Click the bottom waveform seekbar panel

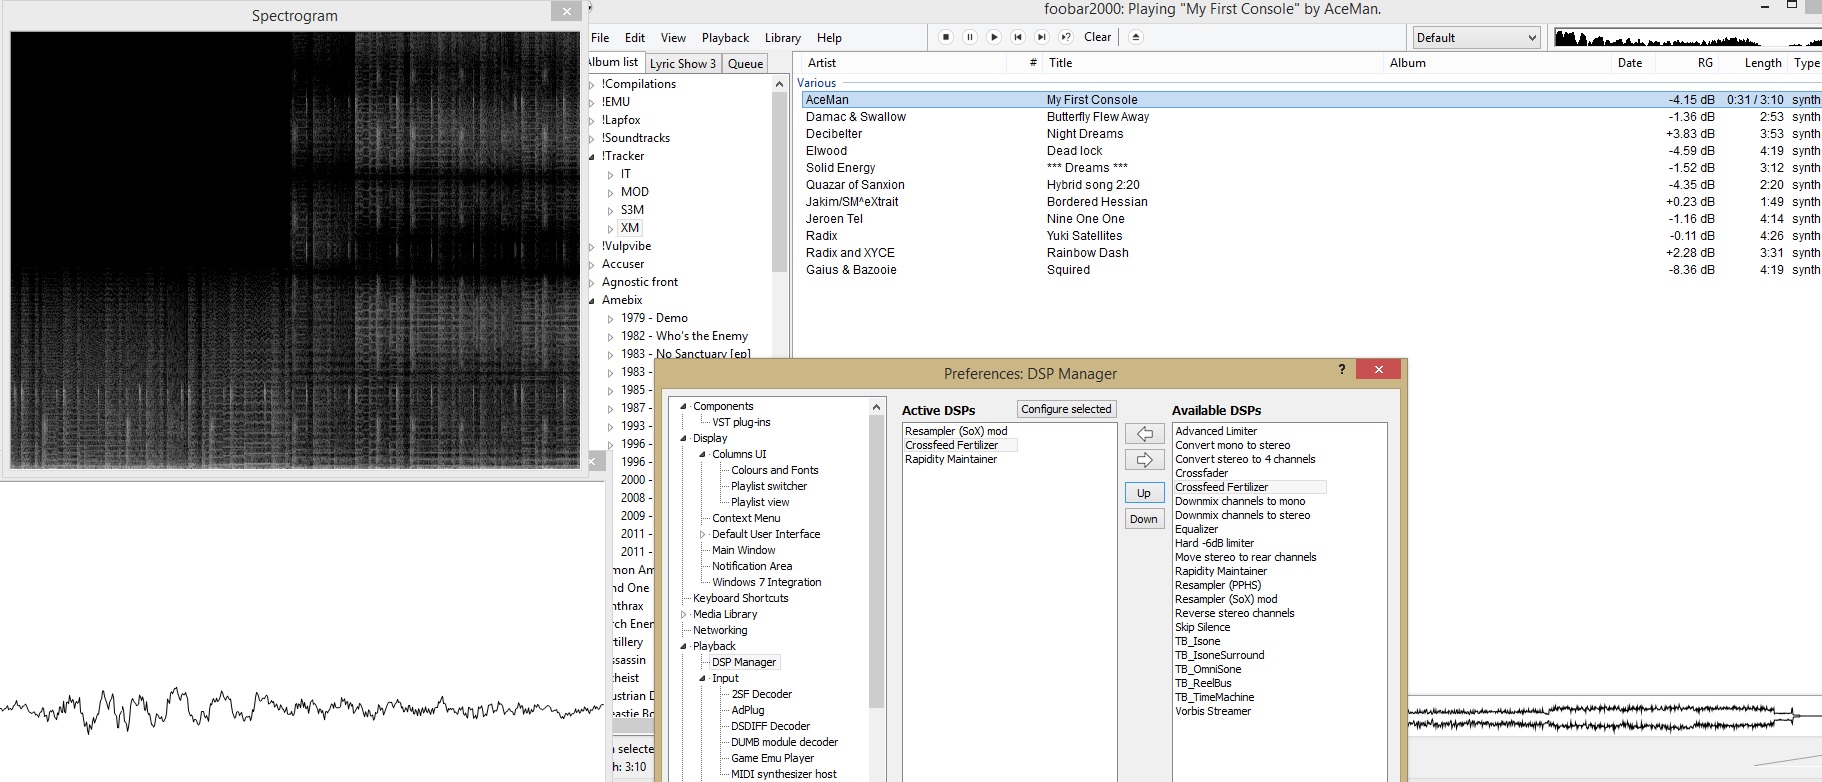(1614, 715)
